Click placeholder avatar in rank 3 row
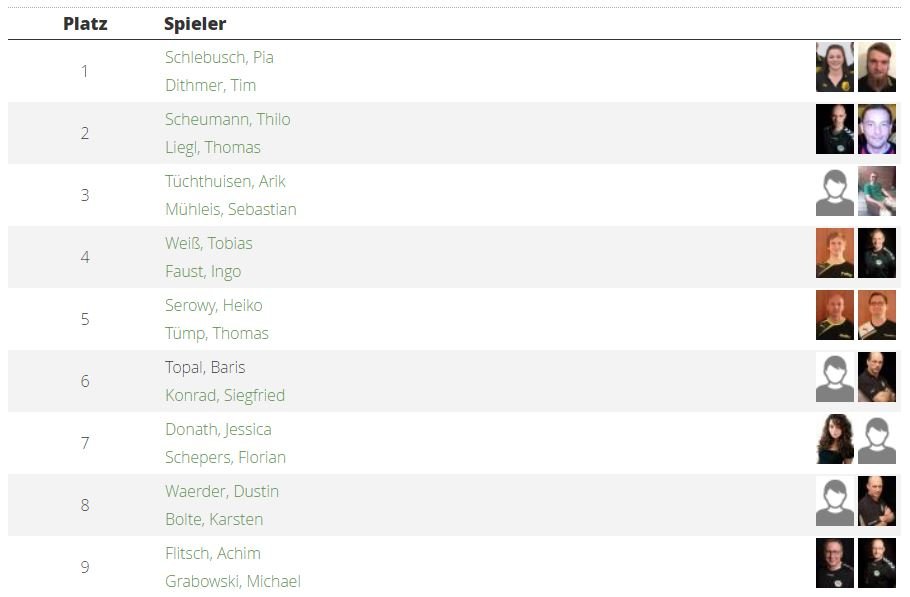The image size is (910, 597). (834, 191)
